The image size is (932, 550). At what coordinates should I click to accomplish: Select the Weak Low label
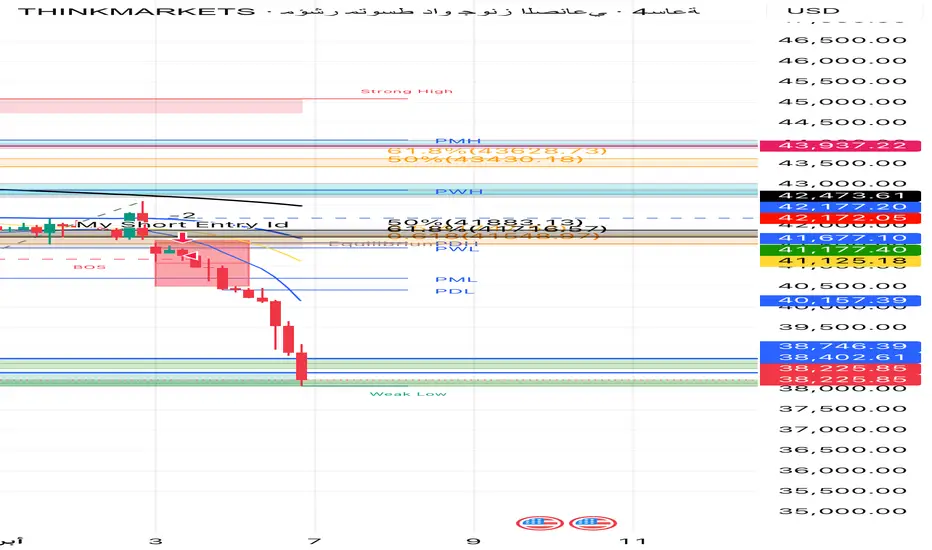408,394
